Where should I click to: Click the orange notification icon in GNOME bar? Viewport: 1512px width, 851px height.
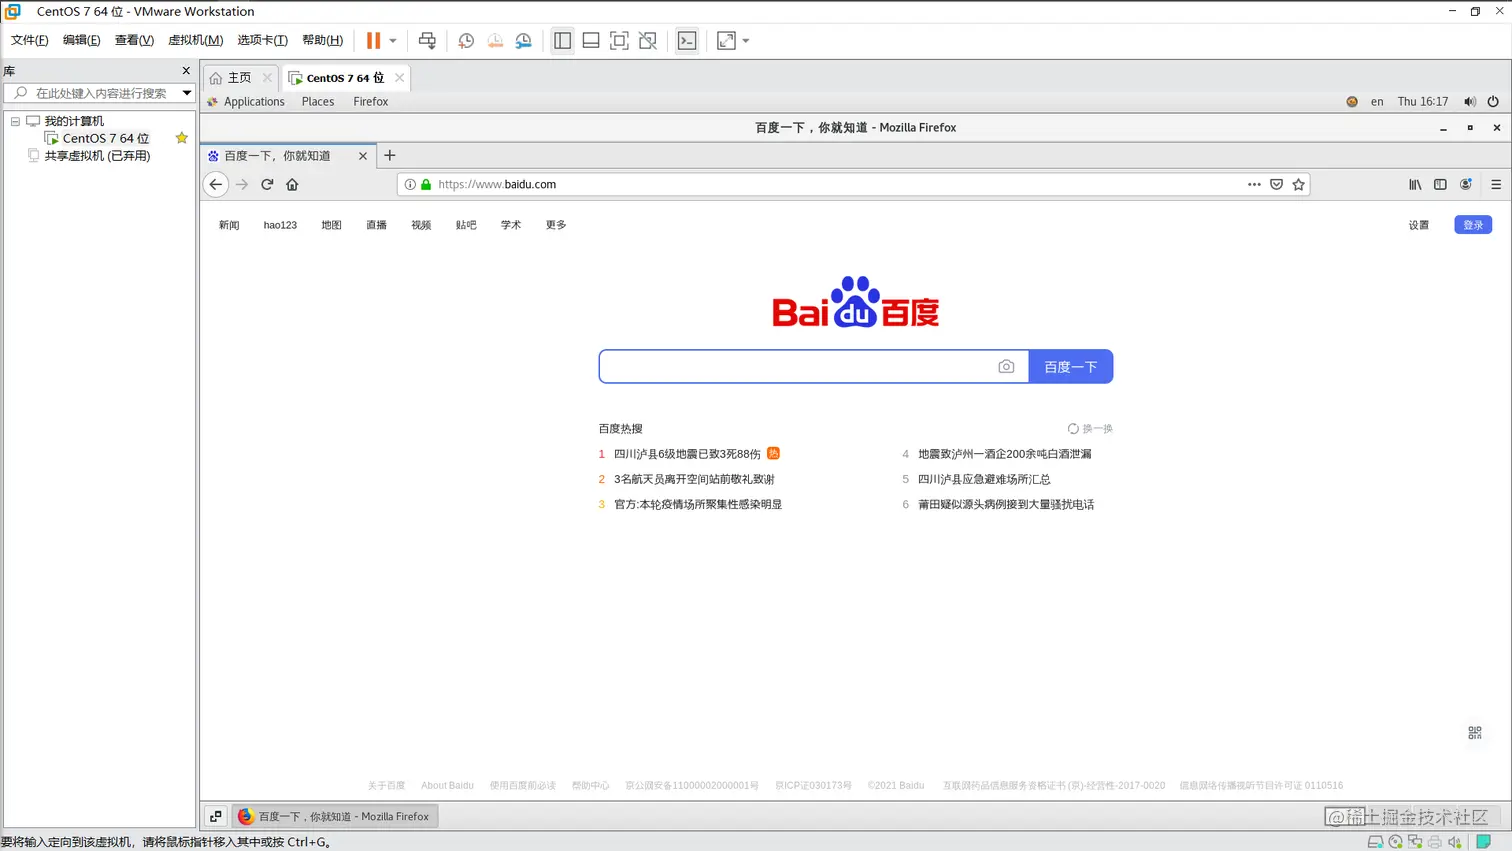(x=1352, y=102)
